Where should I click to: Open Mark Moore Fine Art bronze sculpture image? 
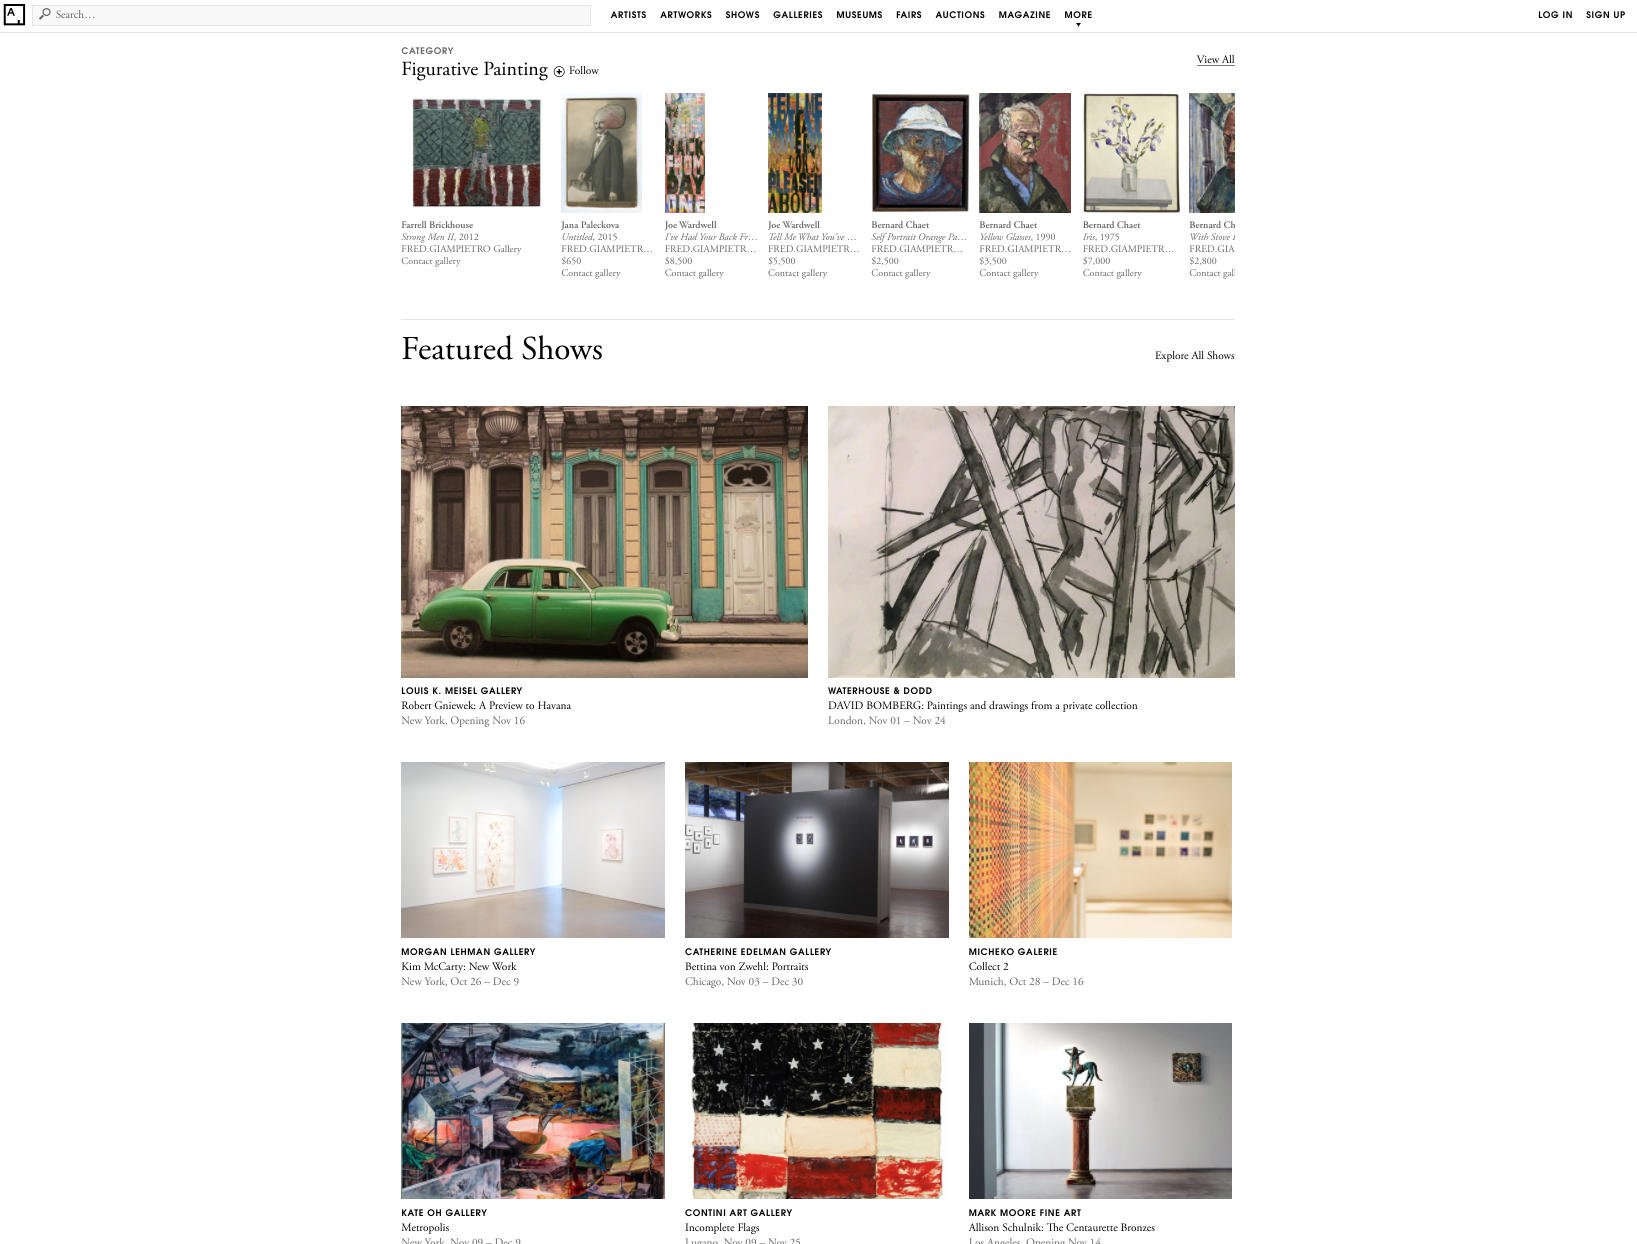coord(1100,1111)
